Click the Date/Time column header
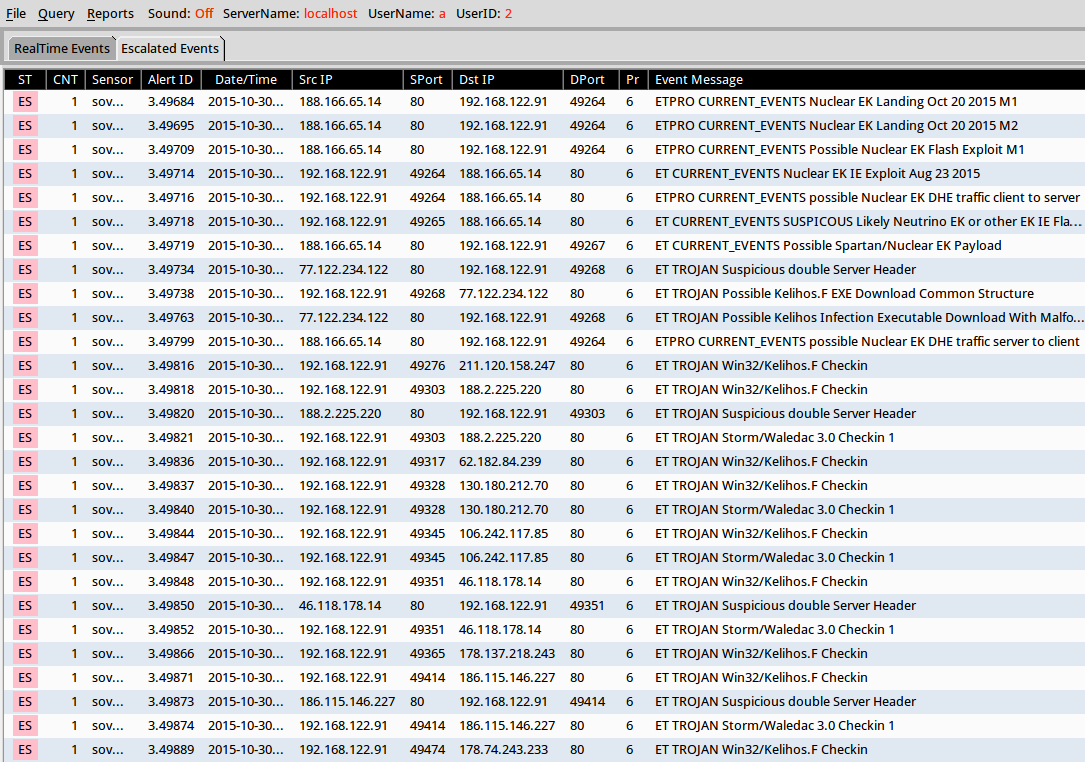 (x=246, y=80)
